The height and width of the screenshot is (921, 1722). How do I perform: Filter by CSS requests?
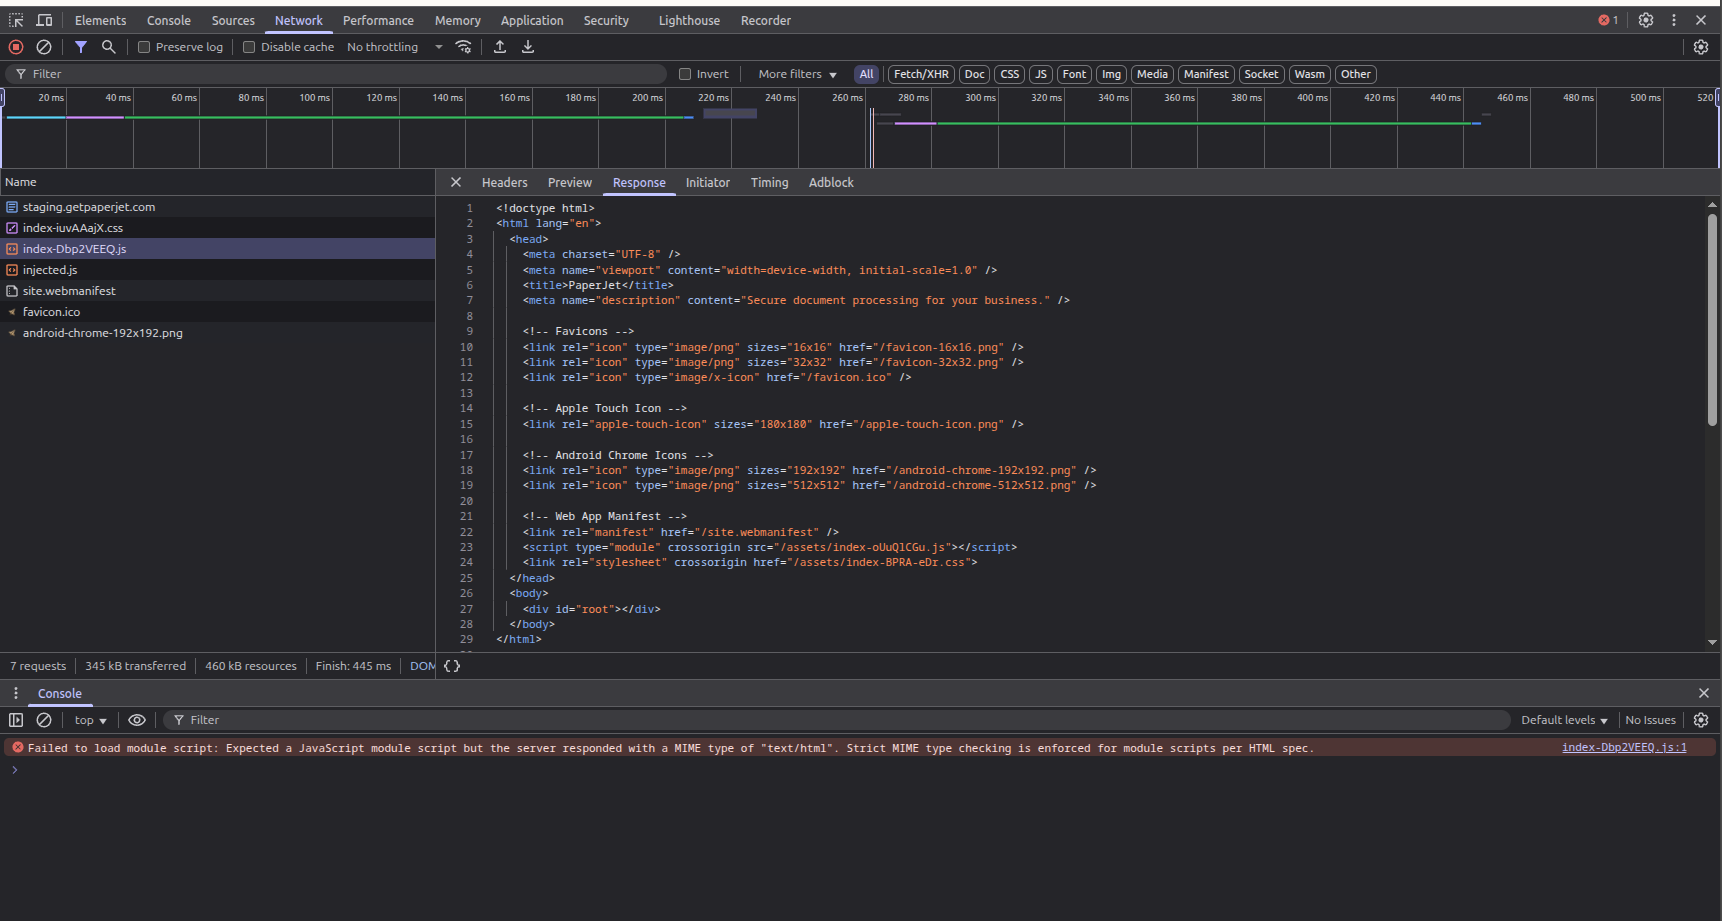[x=1010, y=74]
